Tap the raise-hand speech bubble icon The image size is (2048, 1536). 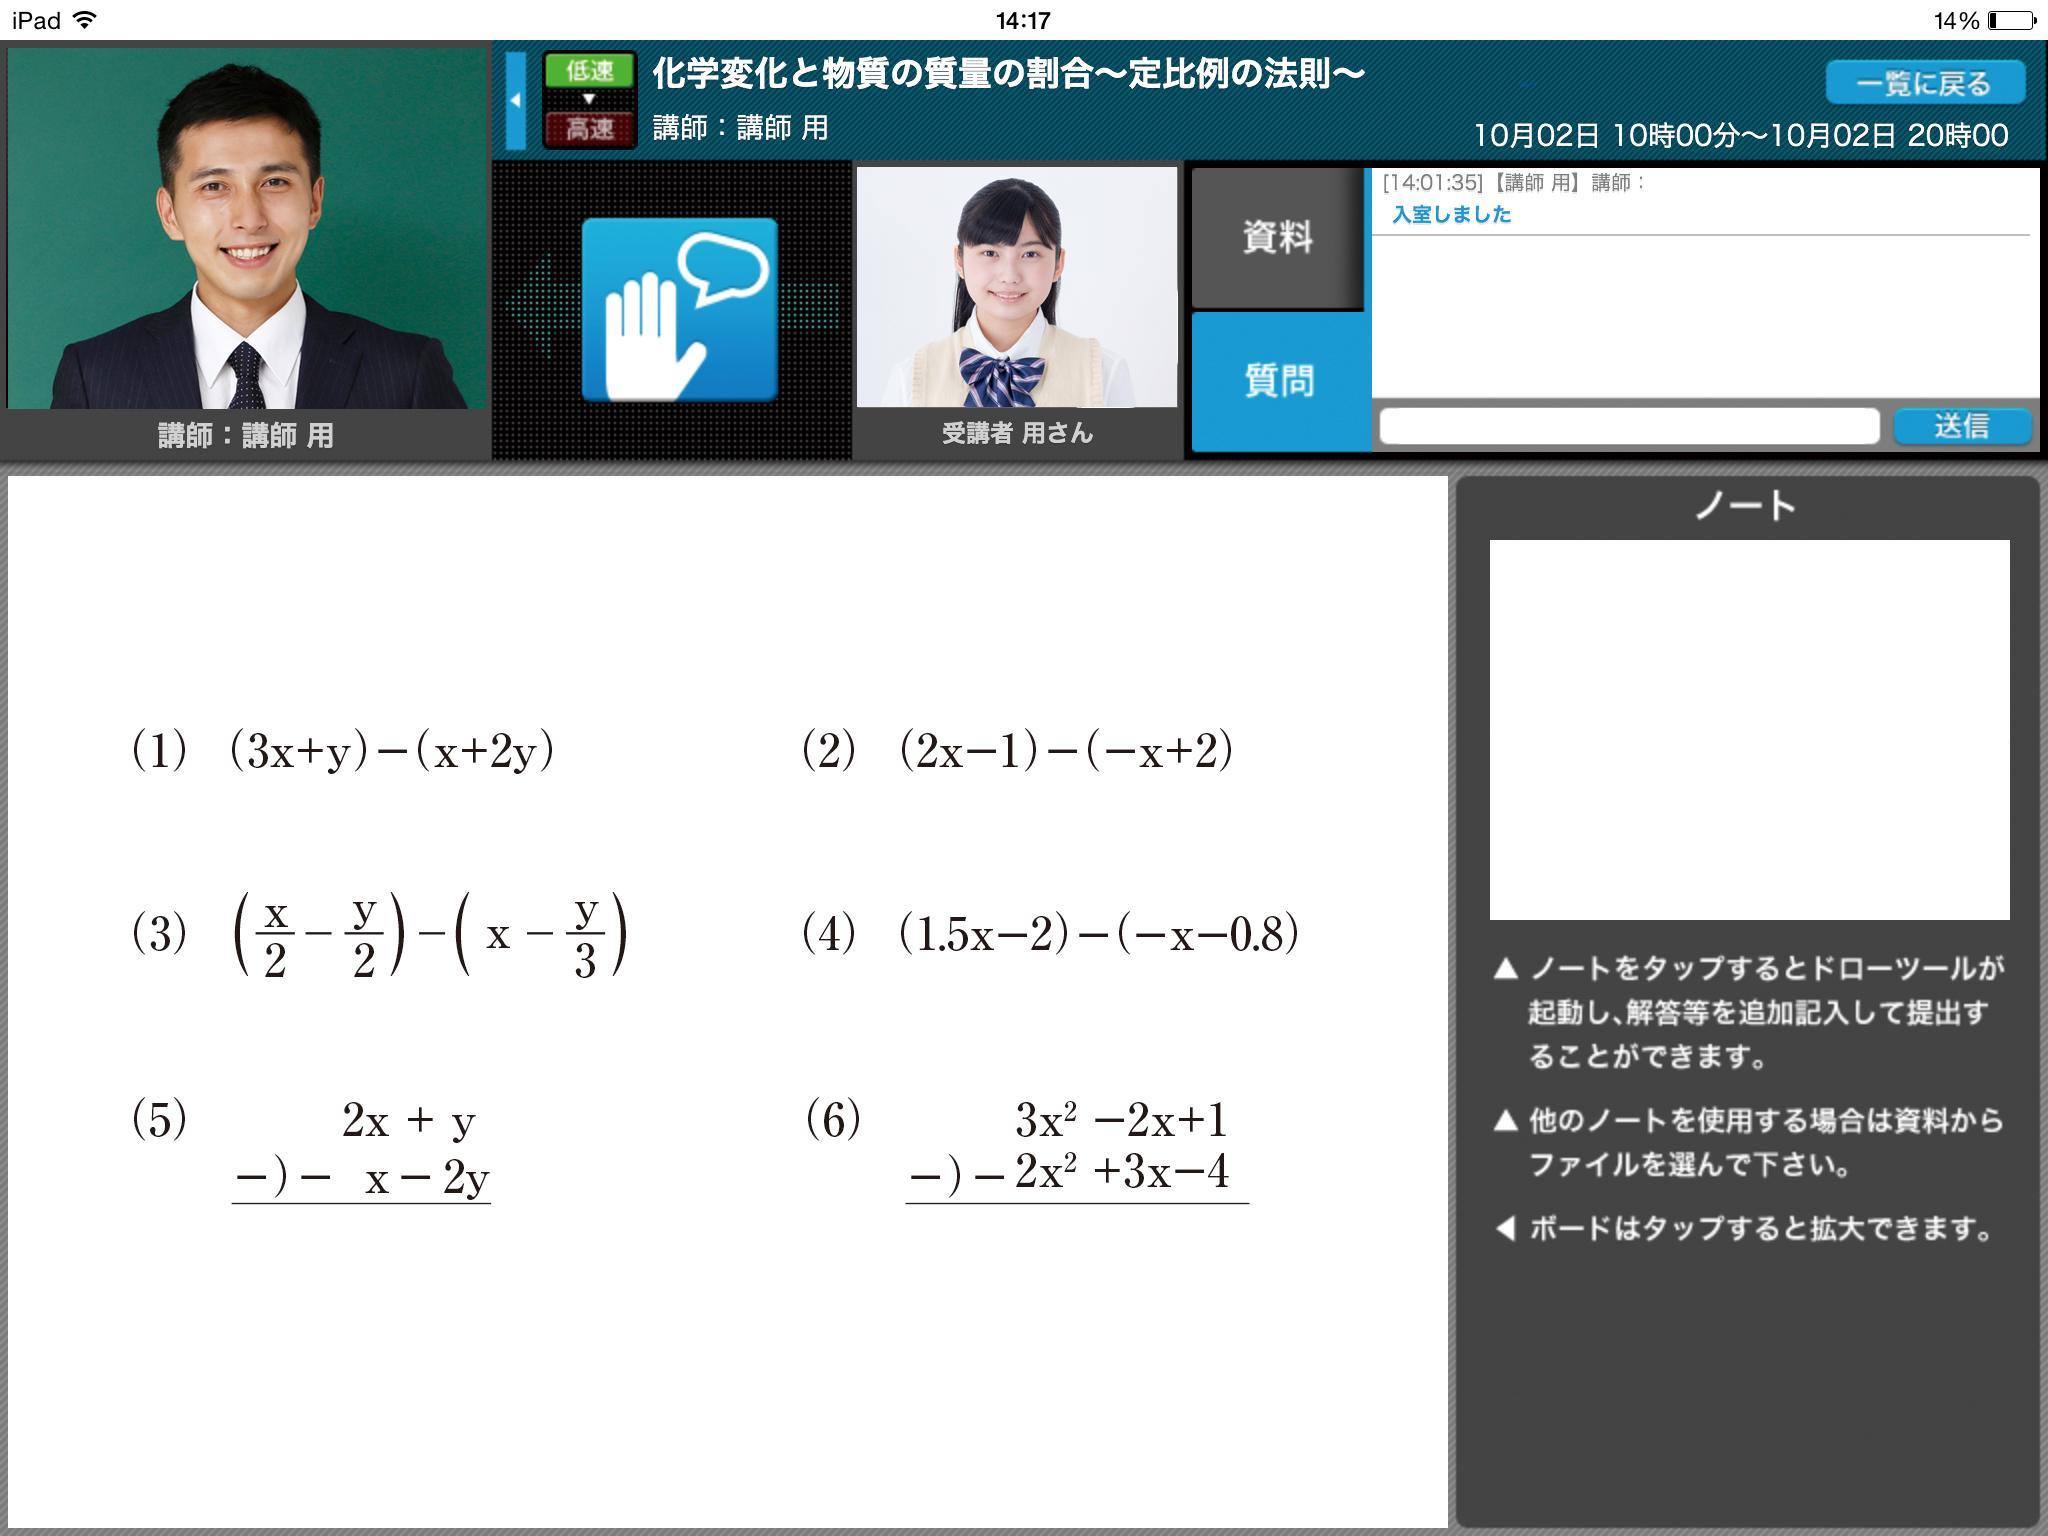coord(679,309)
